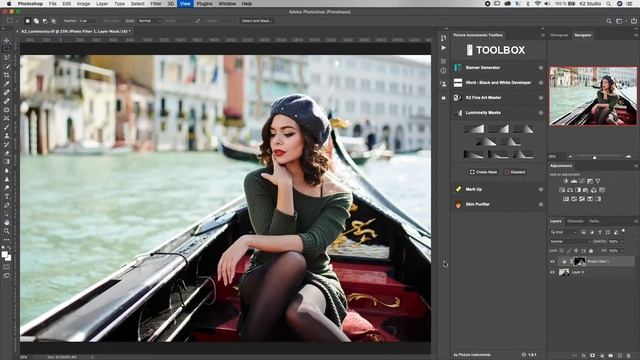Turn layer filtering on or off
Screen dimensions: 640x360
pos(624,231)
